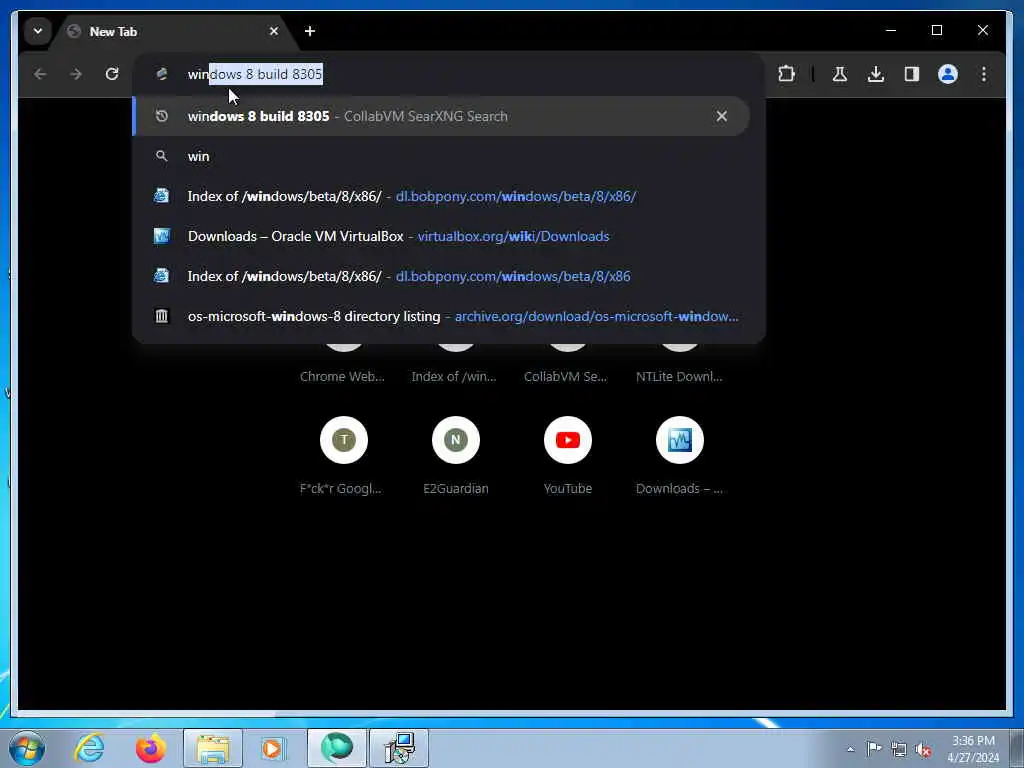Open Downloads – Oracle VM VirtualBox suggestion
The image size is (1024, 768).
pos(441,236)
